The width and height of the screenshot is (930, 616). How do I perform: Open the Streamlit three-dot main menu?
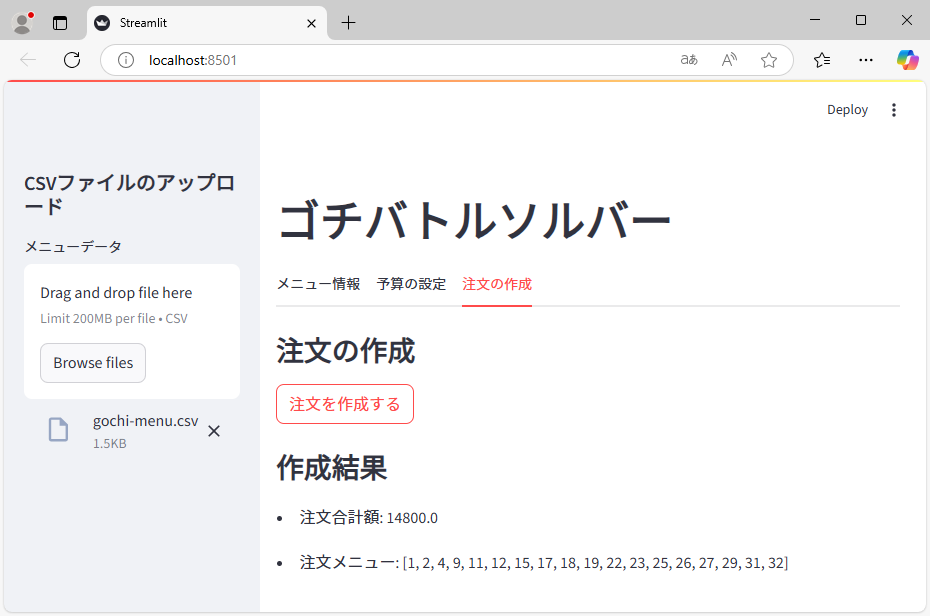pos(894,110)
